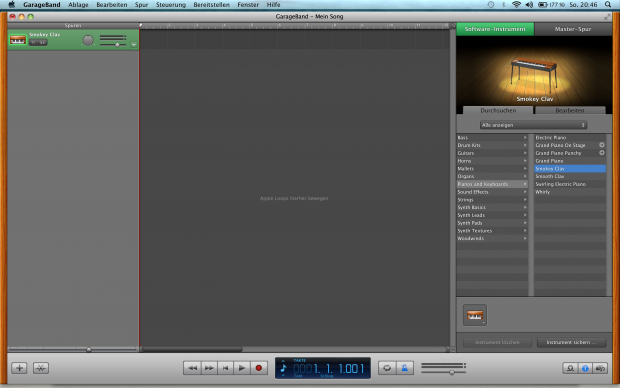
Task: Expand the Strings category
Action: [x=492, y=200]
